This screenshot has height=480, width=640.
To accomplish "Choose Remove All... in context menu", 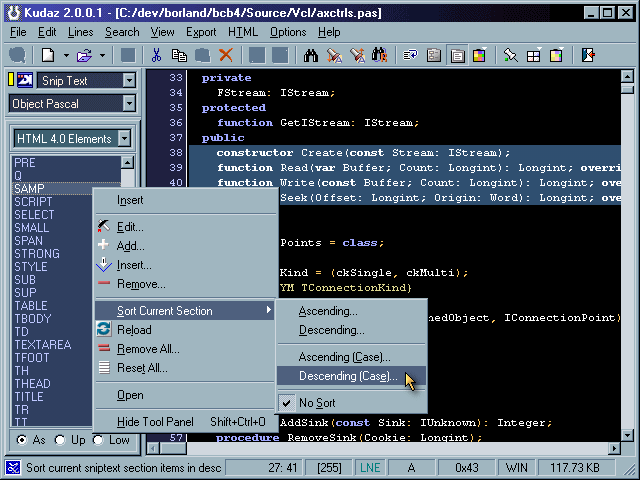I will pos(184,349).
